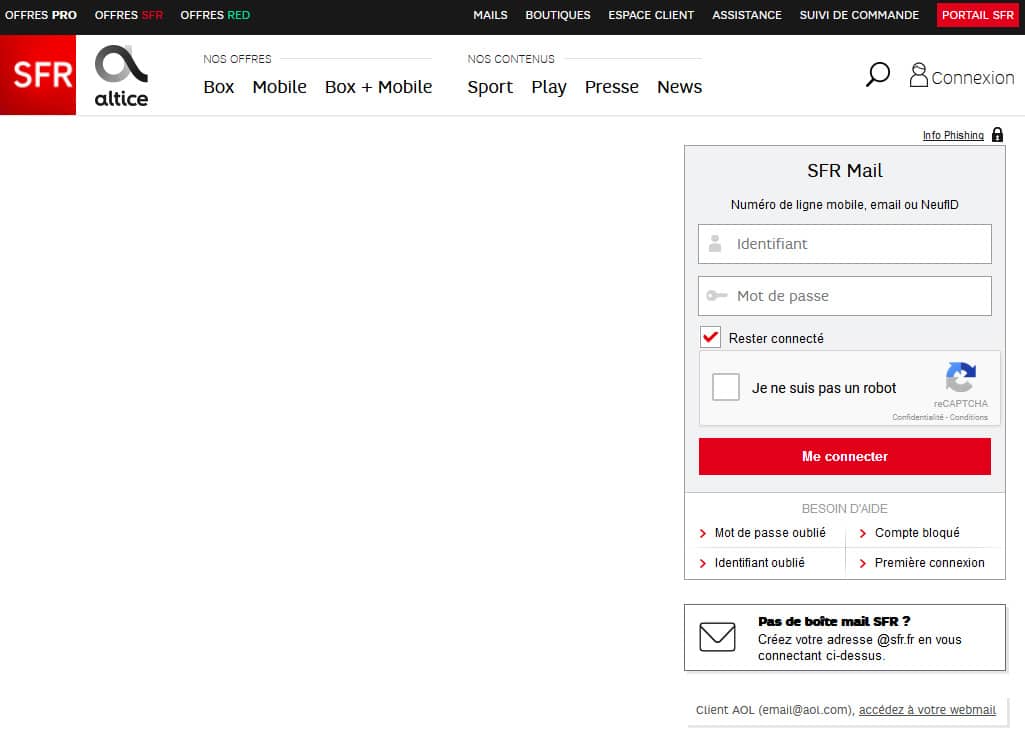Image resolution: width=1025 pixels, height=737 pixels.
Task: Open the Offres RED menu item
Action: click(x=215, y=15)
